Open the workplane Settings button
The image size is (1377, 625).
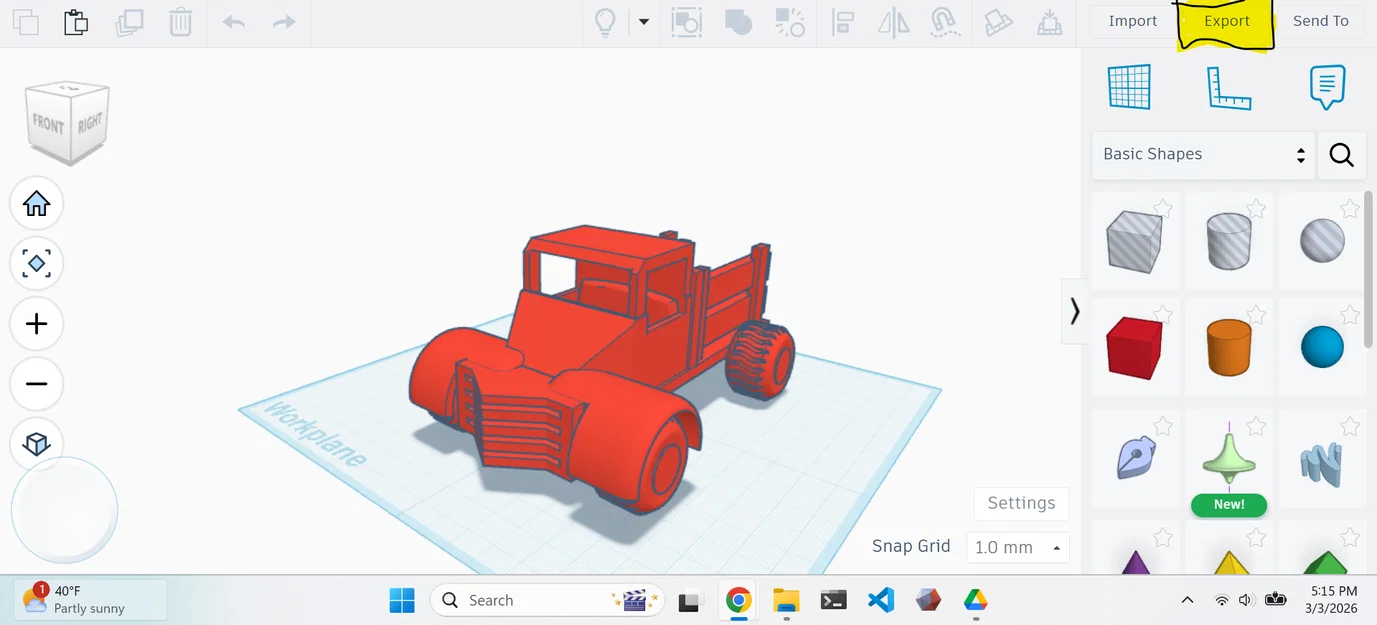[x=1021, y=503]
